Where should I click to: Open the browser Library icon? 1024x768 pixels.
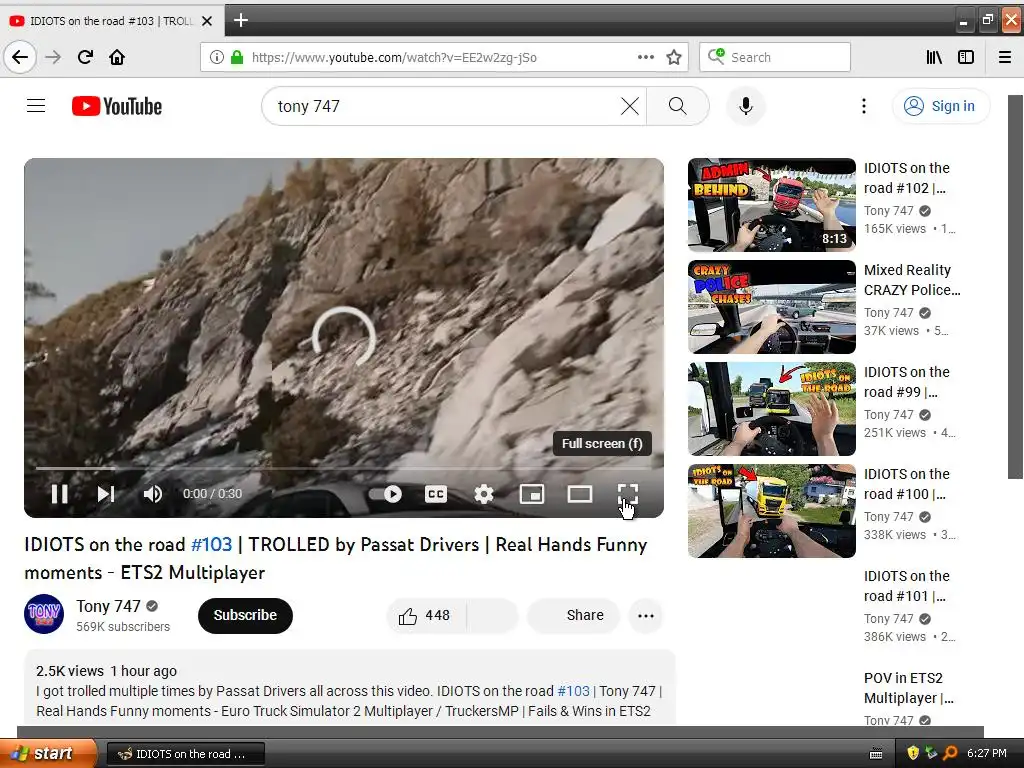pyautogui.click(x=934, y=57)
